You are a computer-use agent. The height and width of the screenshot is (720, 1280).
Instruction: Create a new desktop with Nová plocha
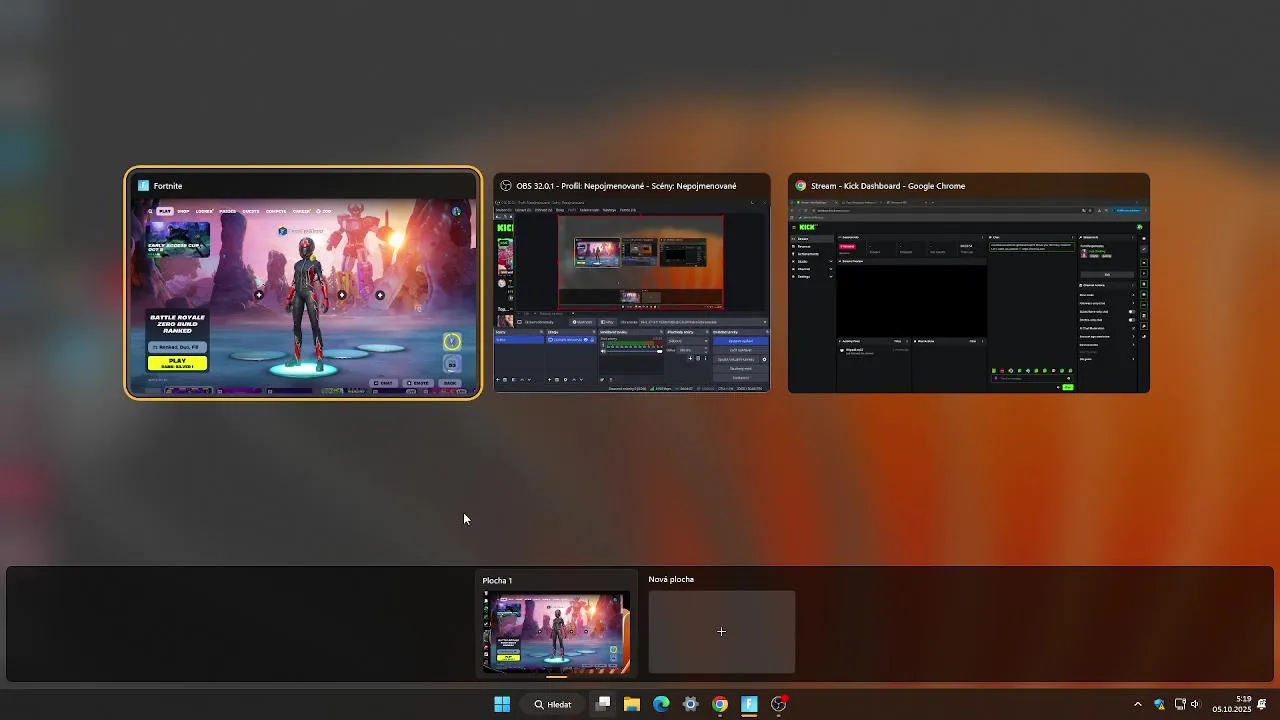click(x=722, y=632)
